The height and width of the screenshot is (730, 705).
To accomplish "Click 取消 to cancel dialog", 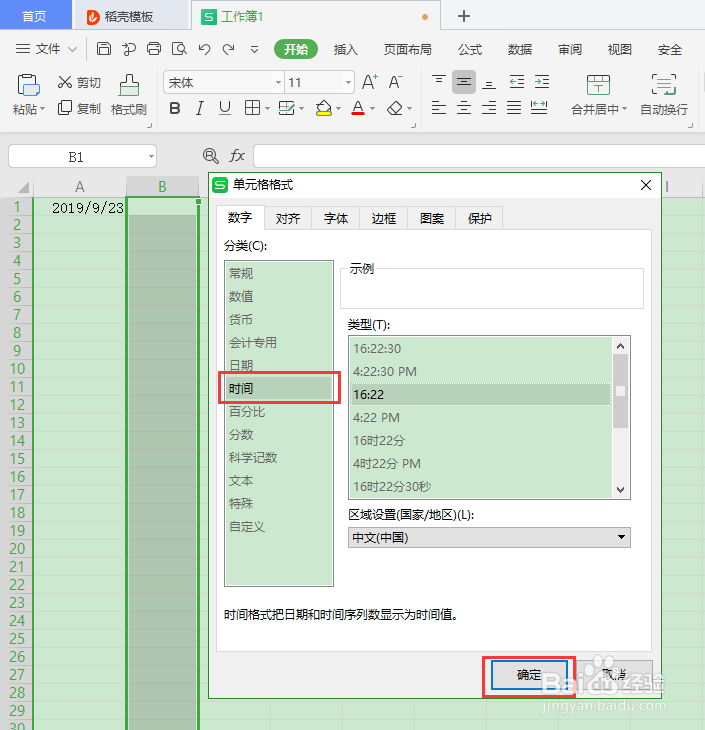I will pos(614,674).
